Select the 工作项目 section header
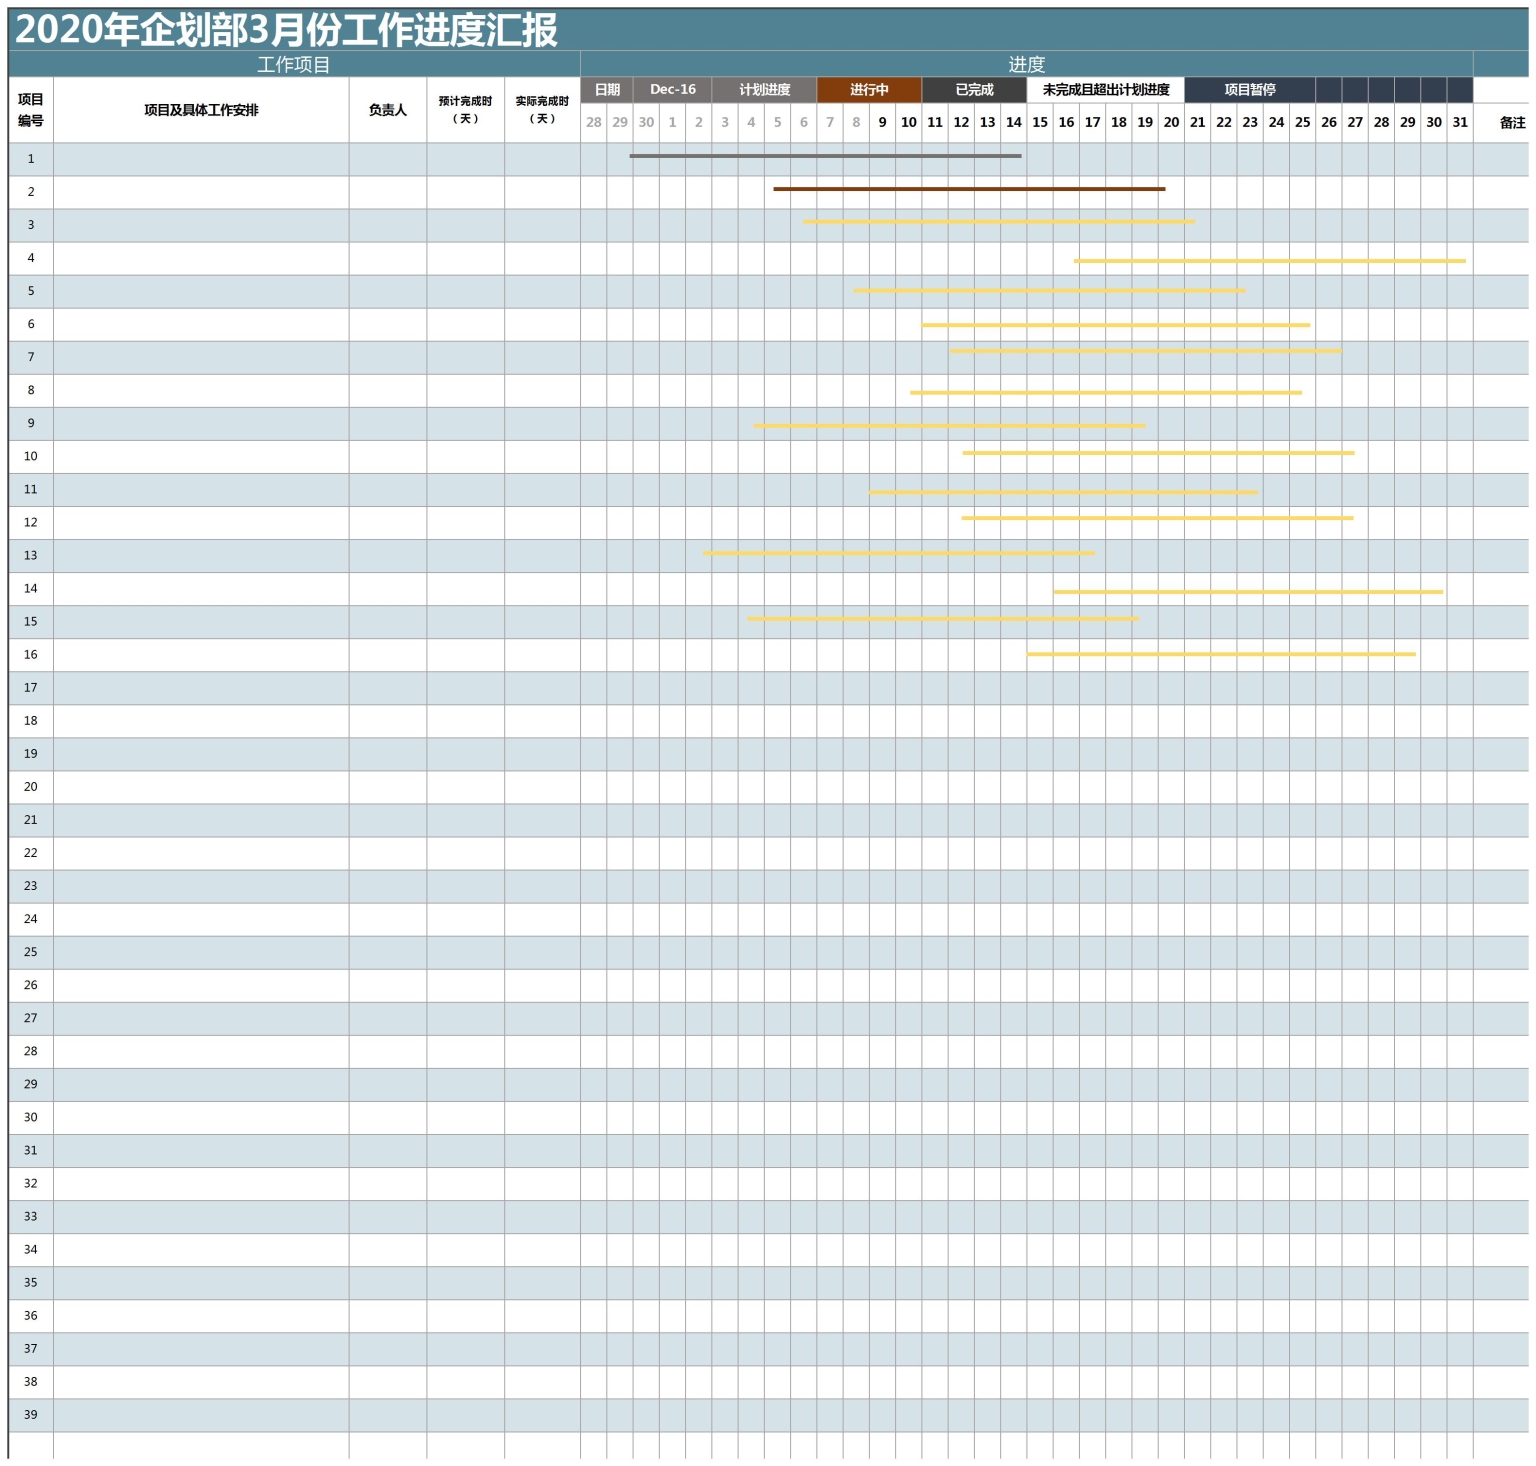The height and width of the screenshot is (1466, 1536). [293, 65]
